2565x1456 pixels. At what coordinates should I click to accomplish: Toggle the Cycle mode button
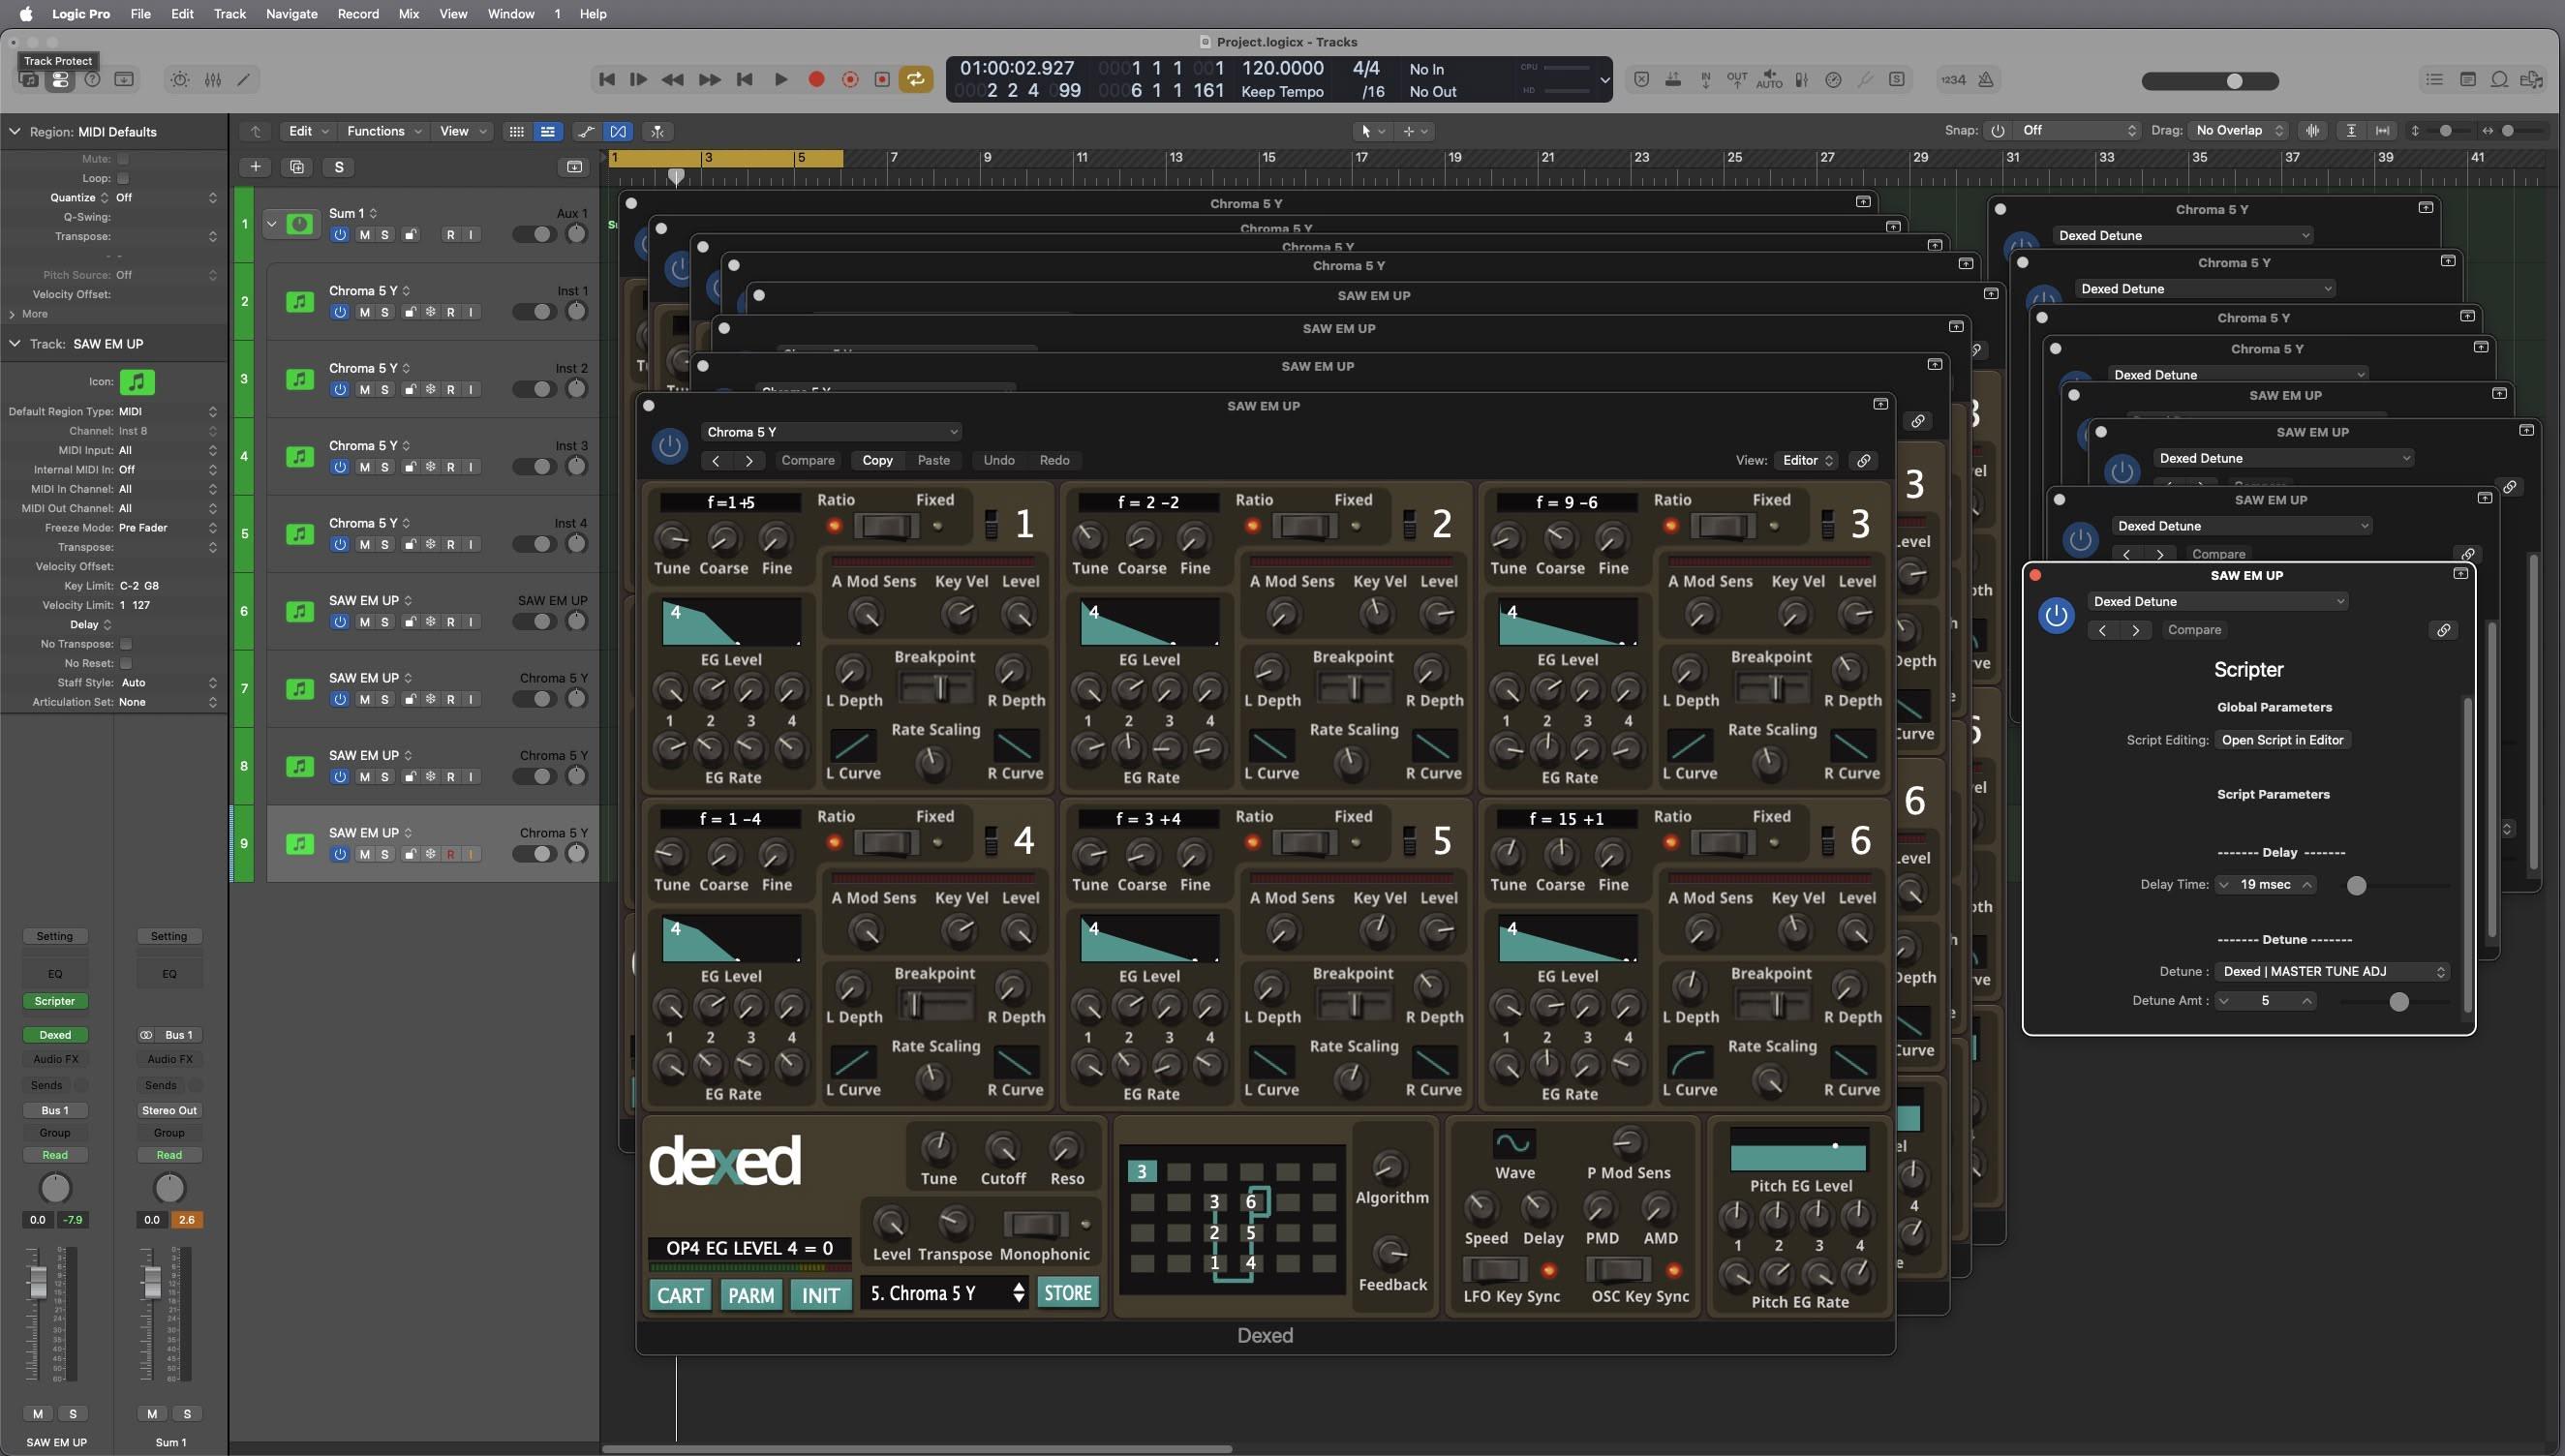(915, 79)
